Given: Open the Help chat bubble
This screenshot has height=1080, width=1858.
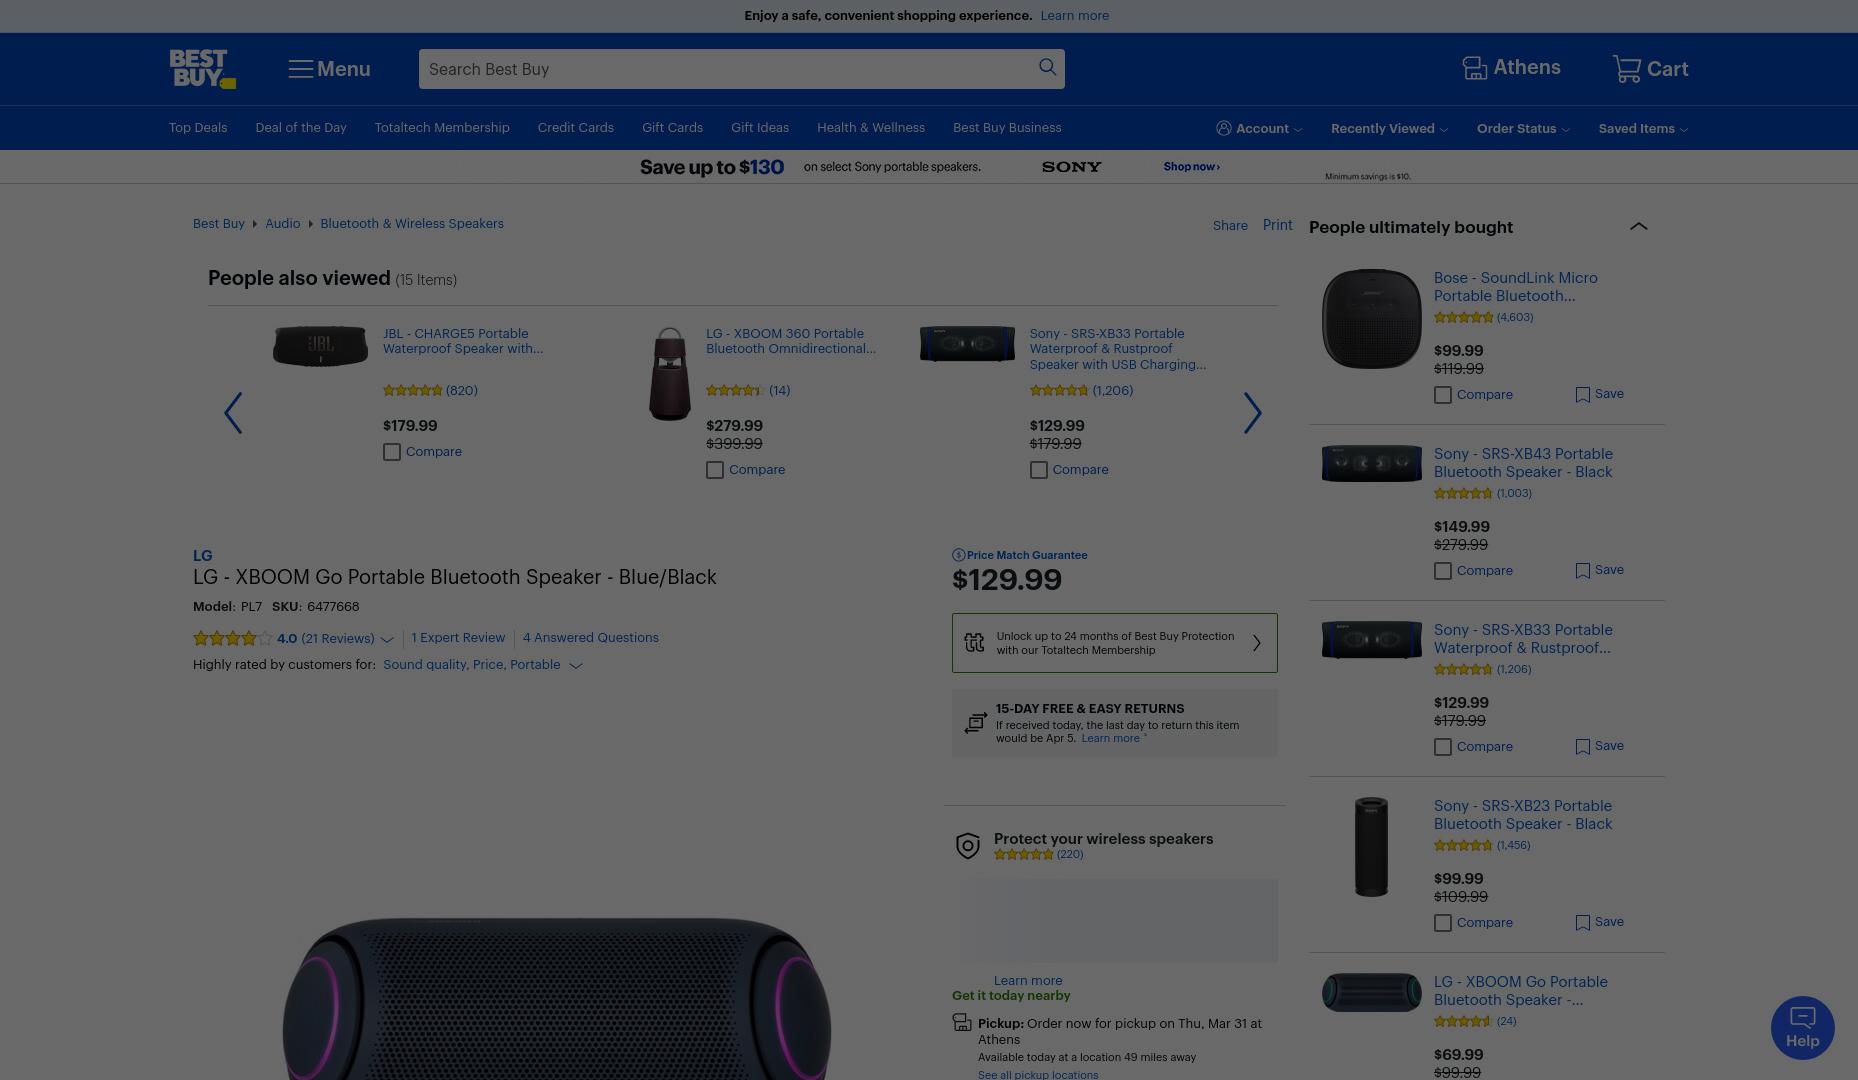Looking at the screenshot, I should 1802,1028.
